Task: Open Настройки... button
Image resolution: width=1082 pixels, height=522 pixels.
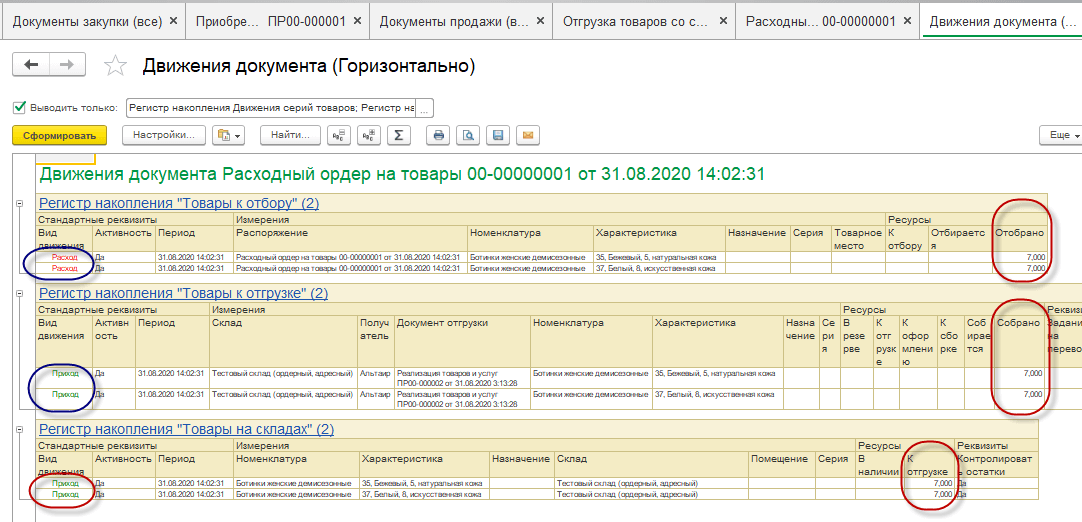Action: tap(164, 135)
